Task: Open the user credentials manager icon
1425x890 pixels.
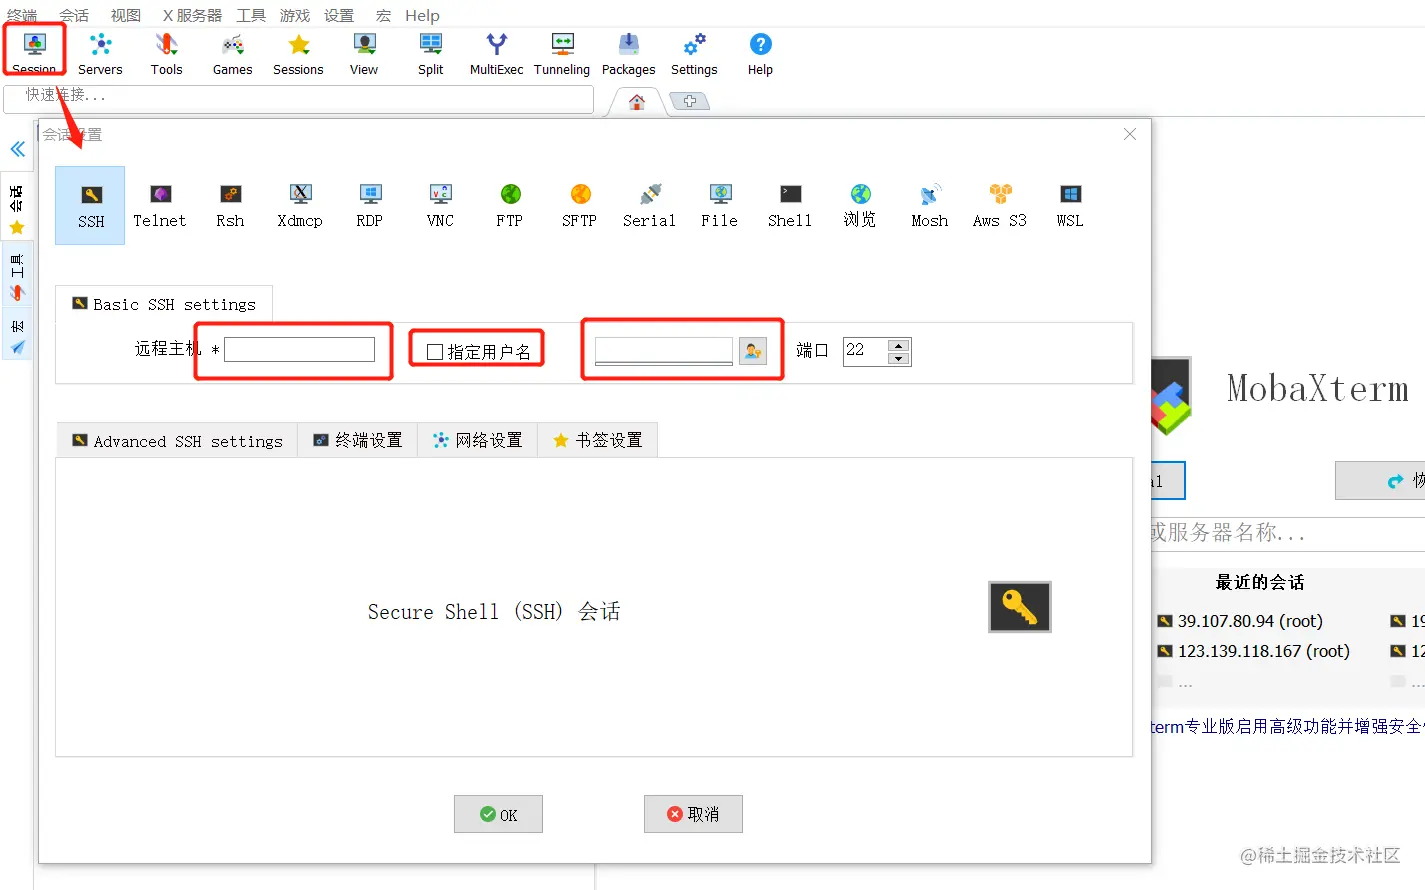Action: click(753, 351)
